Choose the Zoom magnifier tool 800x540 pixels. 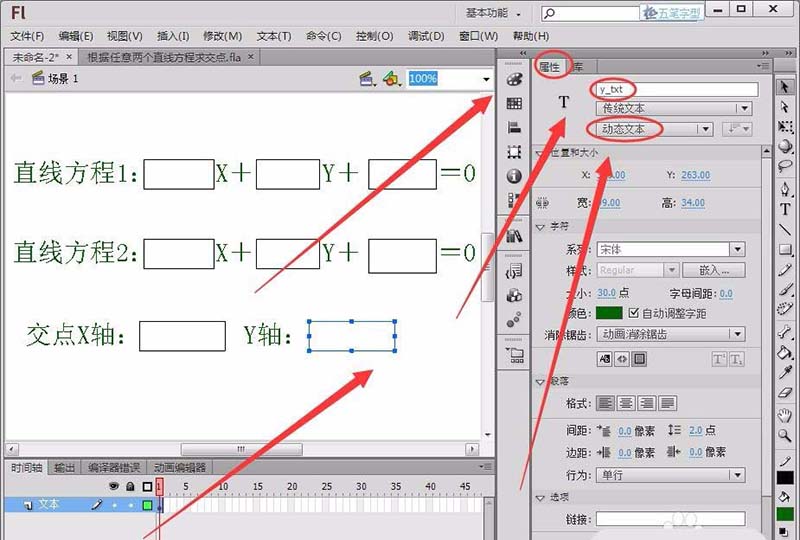[x=786, y=436]
